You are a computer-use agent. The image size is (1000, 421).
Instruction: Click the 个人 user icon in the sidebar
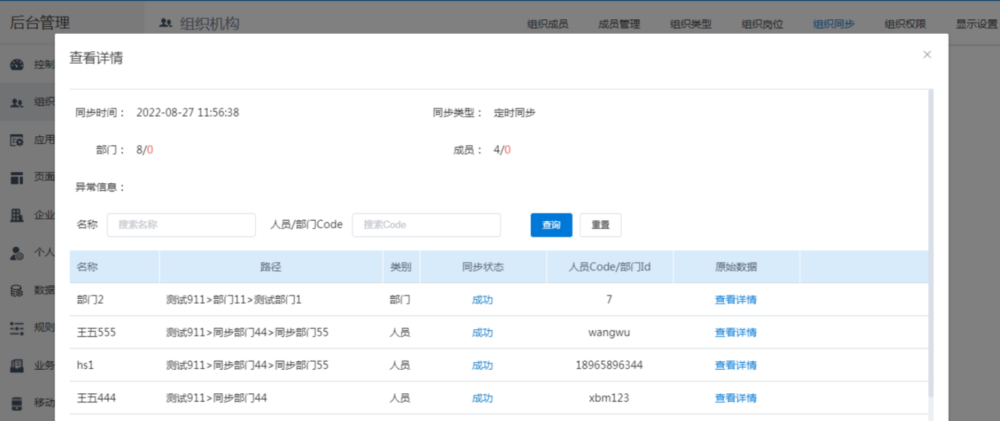[17, 253]
